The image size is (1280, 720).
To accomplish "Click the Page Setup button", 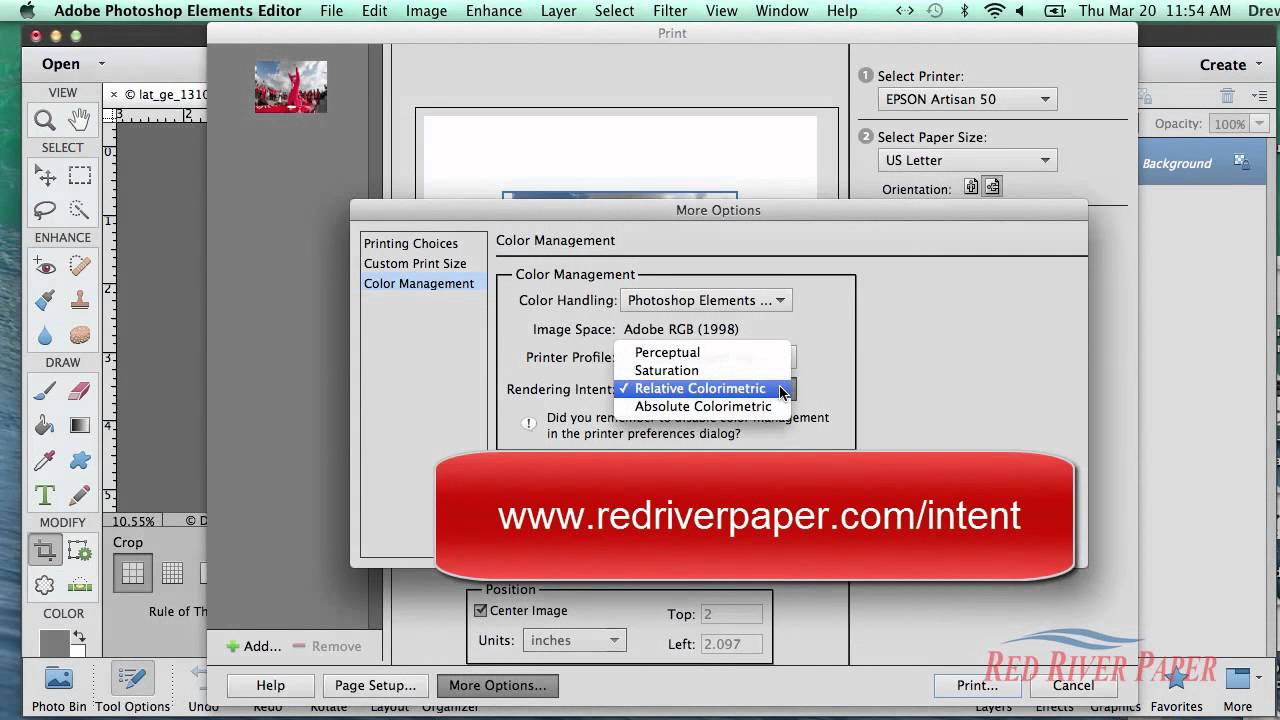I will point(376,685).
